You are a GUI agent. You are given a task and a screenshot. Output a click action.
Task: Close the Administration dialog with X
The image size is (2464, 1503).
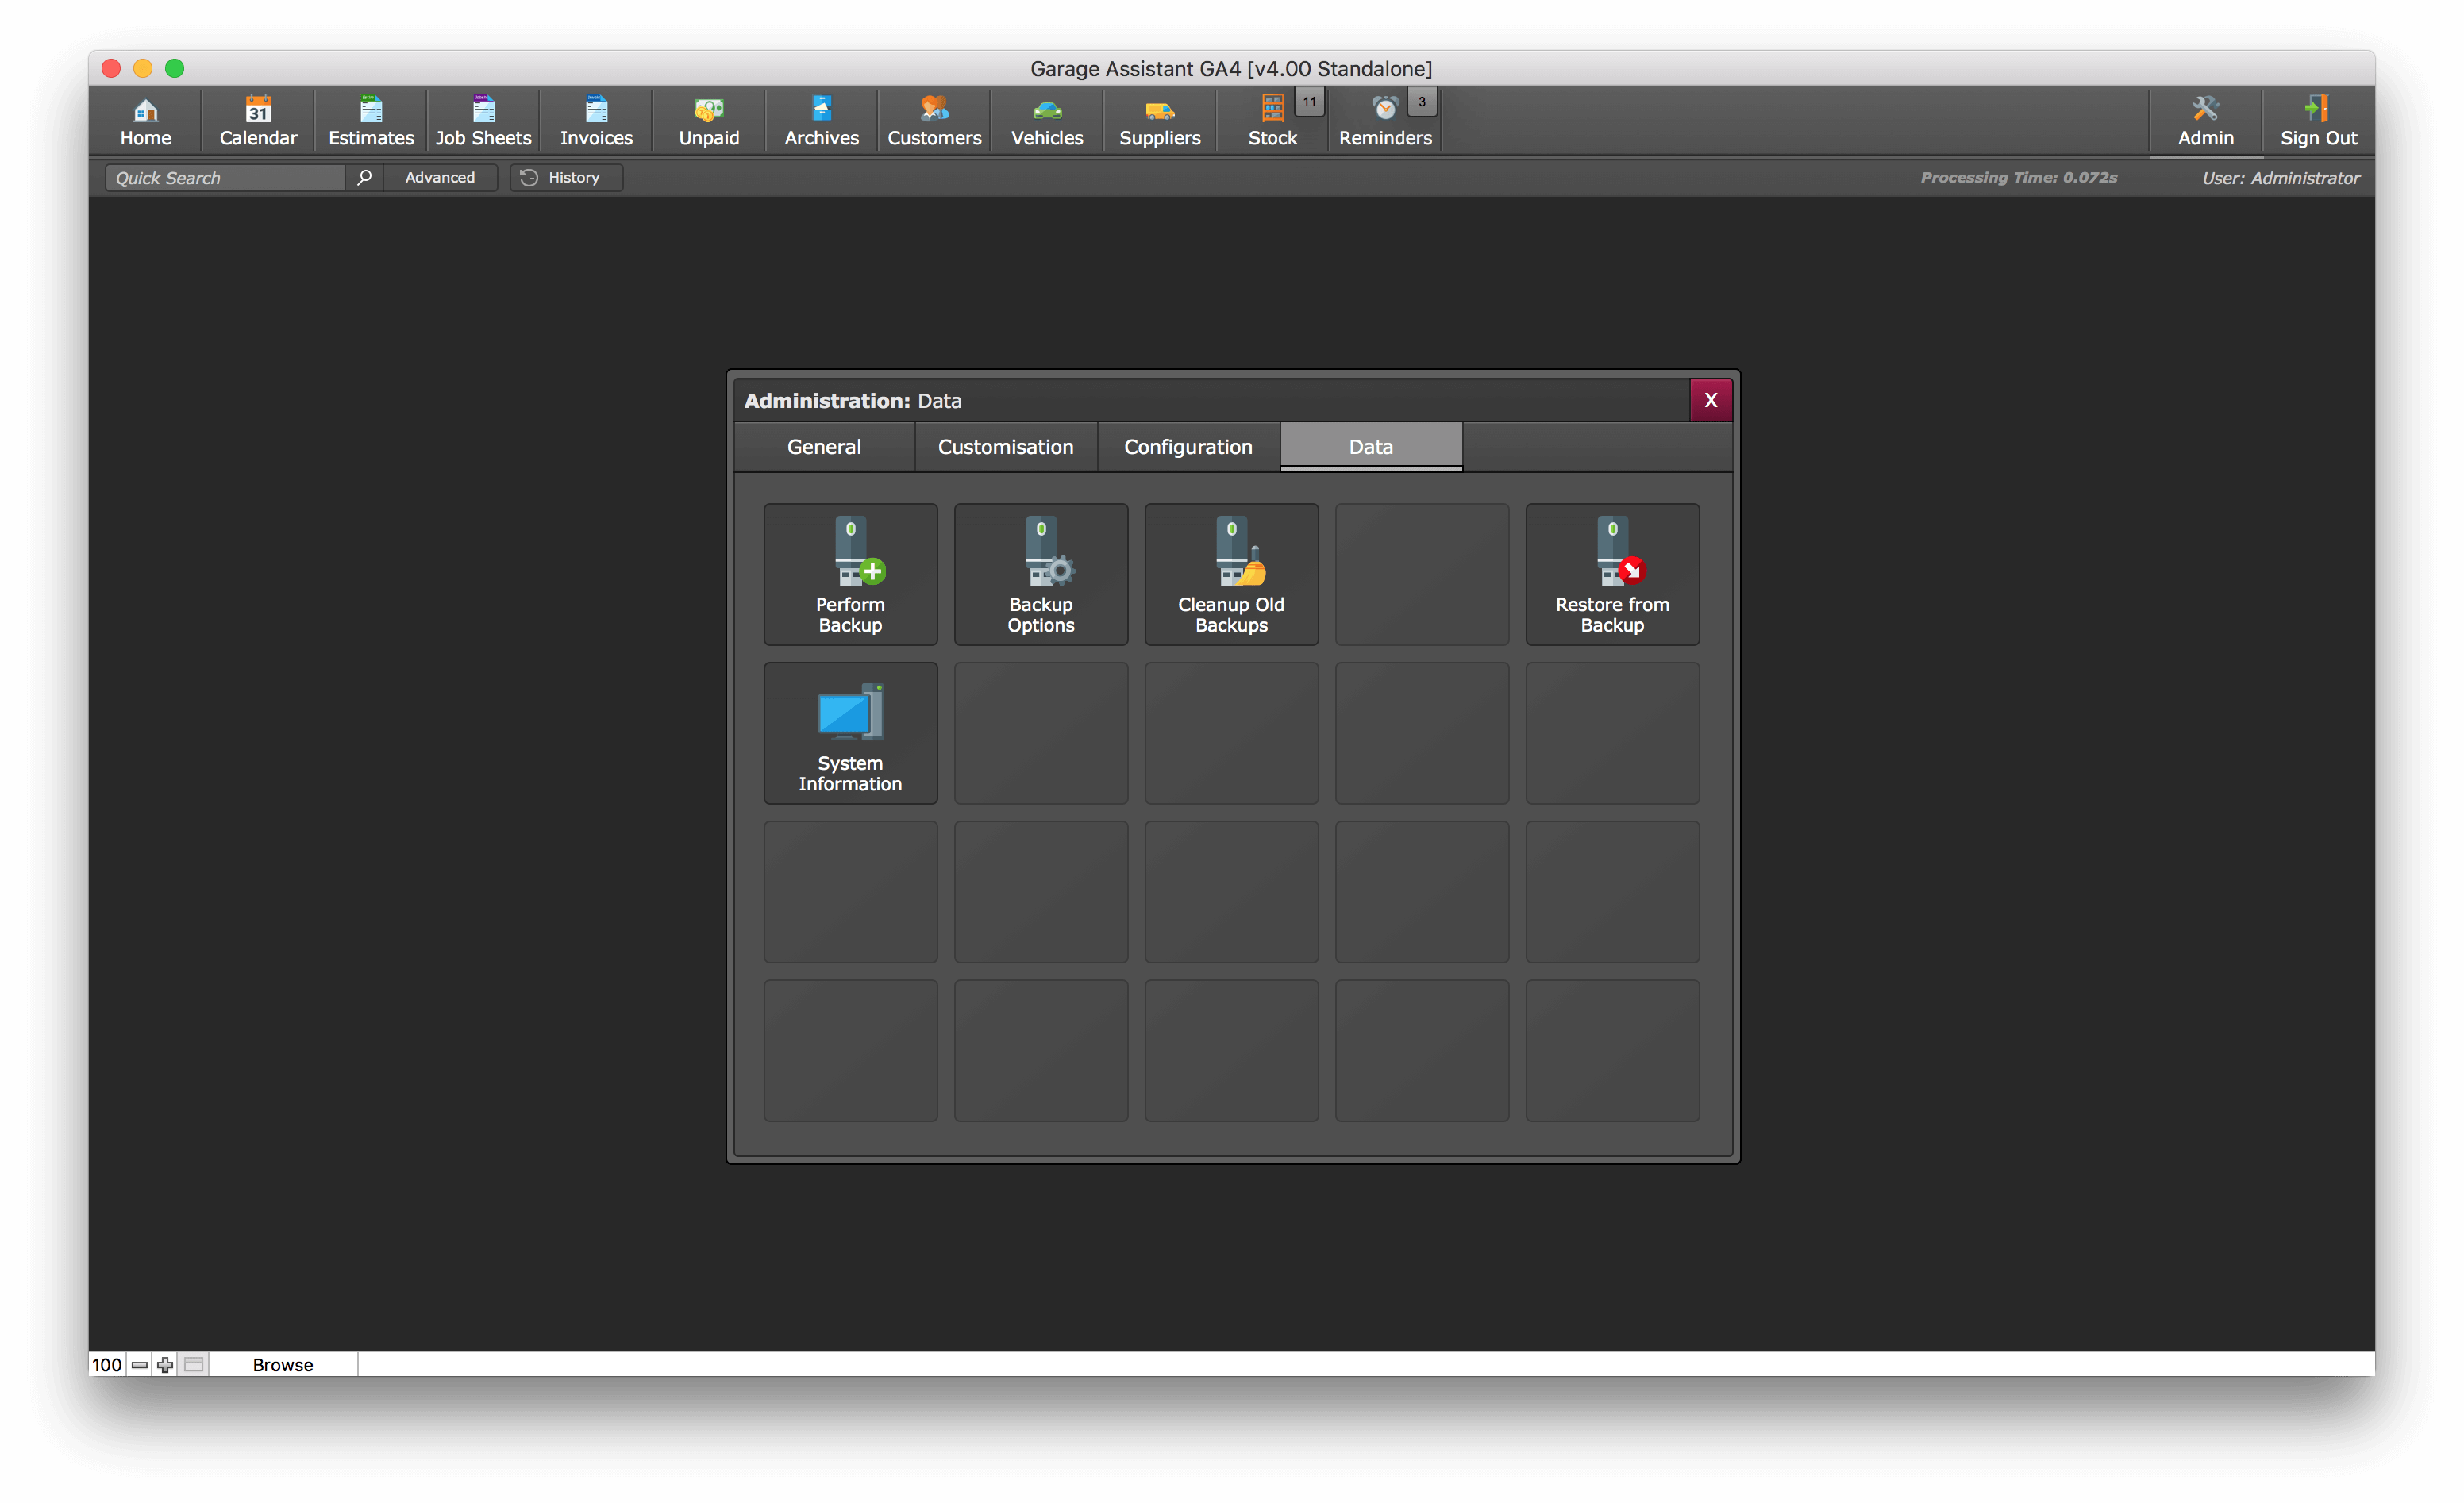click(1710, 400)
